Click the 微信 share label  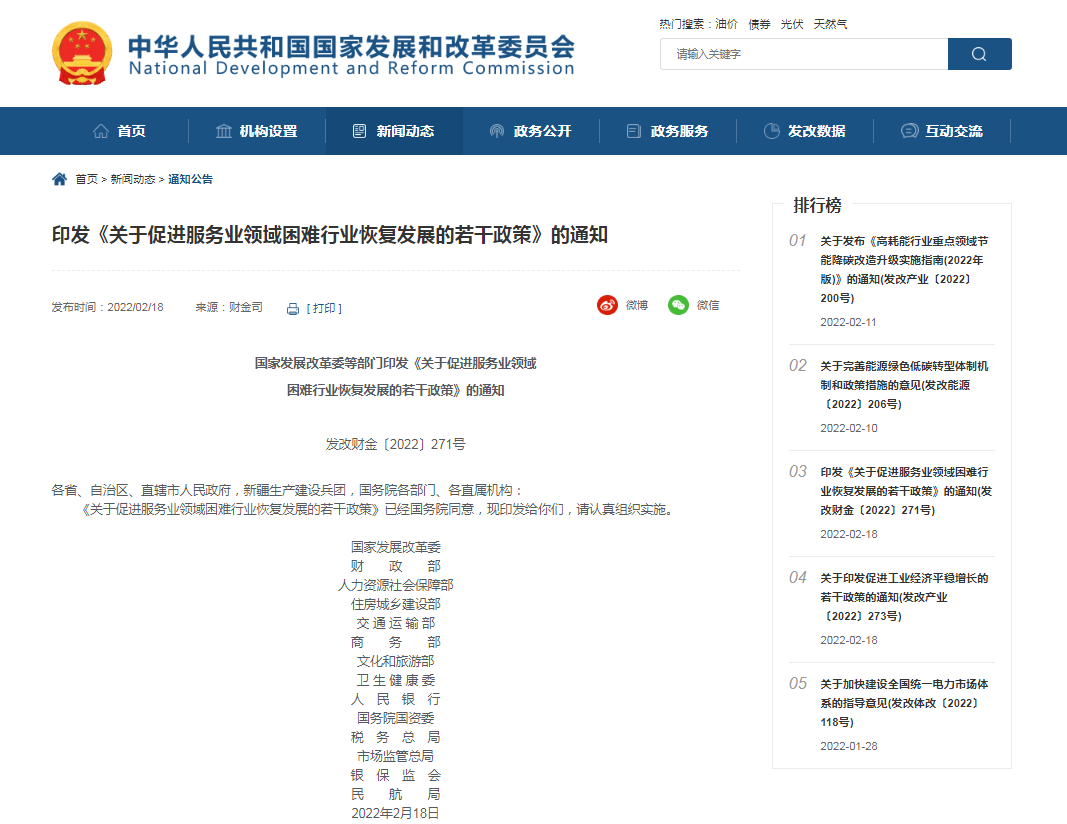click(708, 306)
